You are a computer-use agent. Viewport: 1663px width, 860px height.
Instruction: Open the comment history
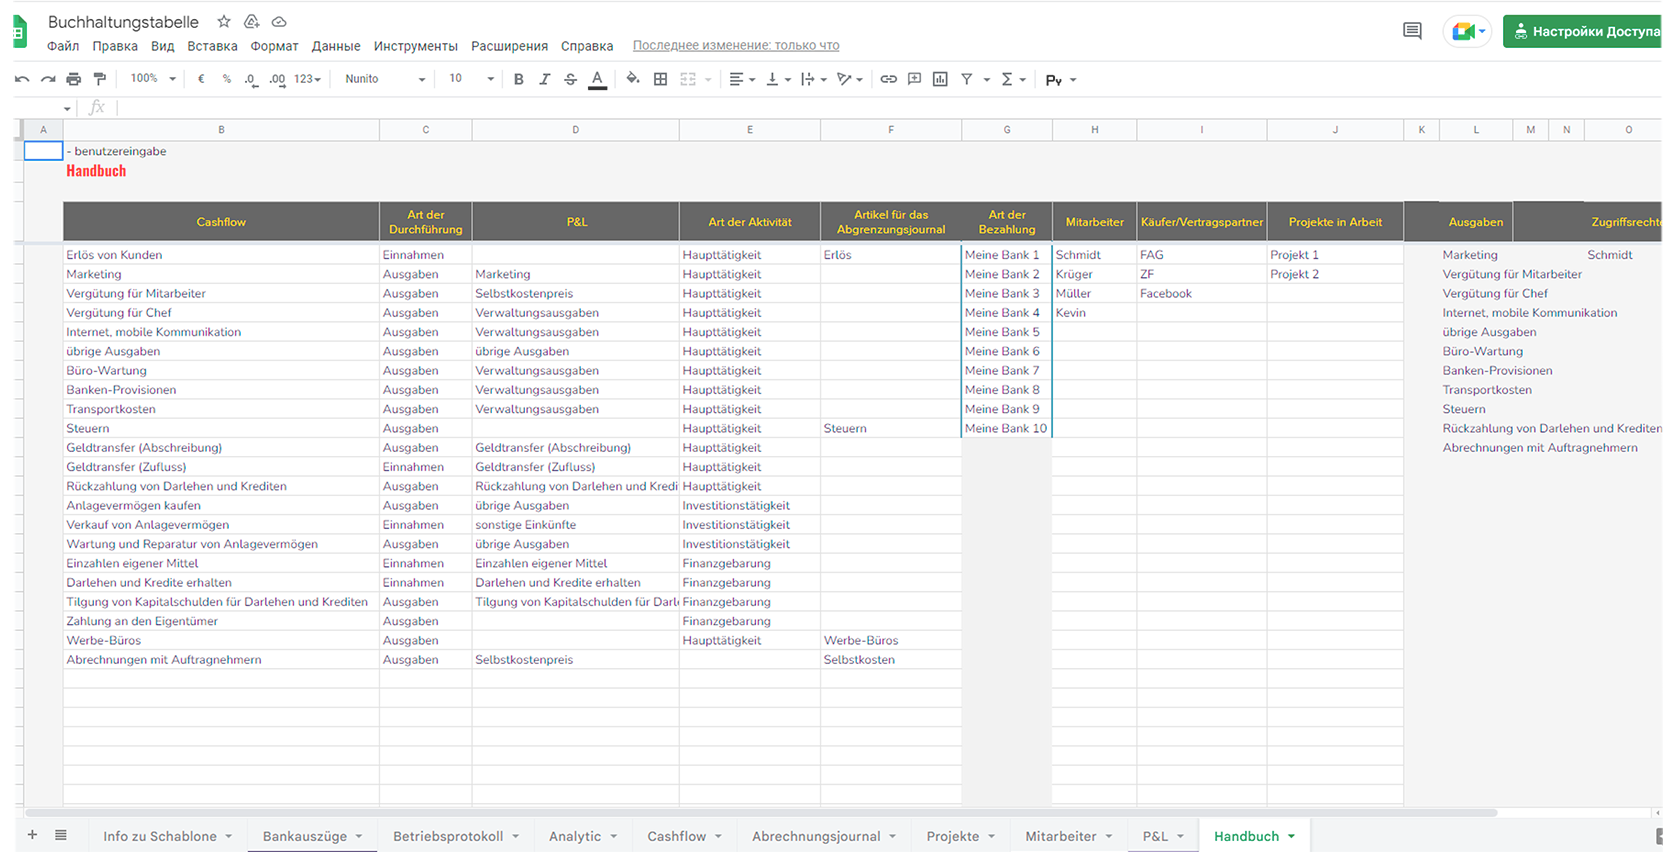[x=1412, y=31]
